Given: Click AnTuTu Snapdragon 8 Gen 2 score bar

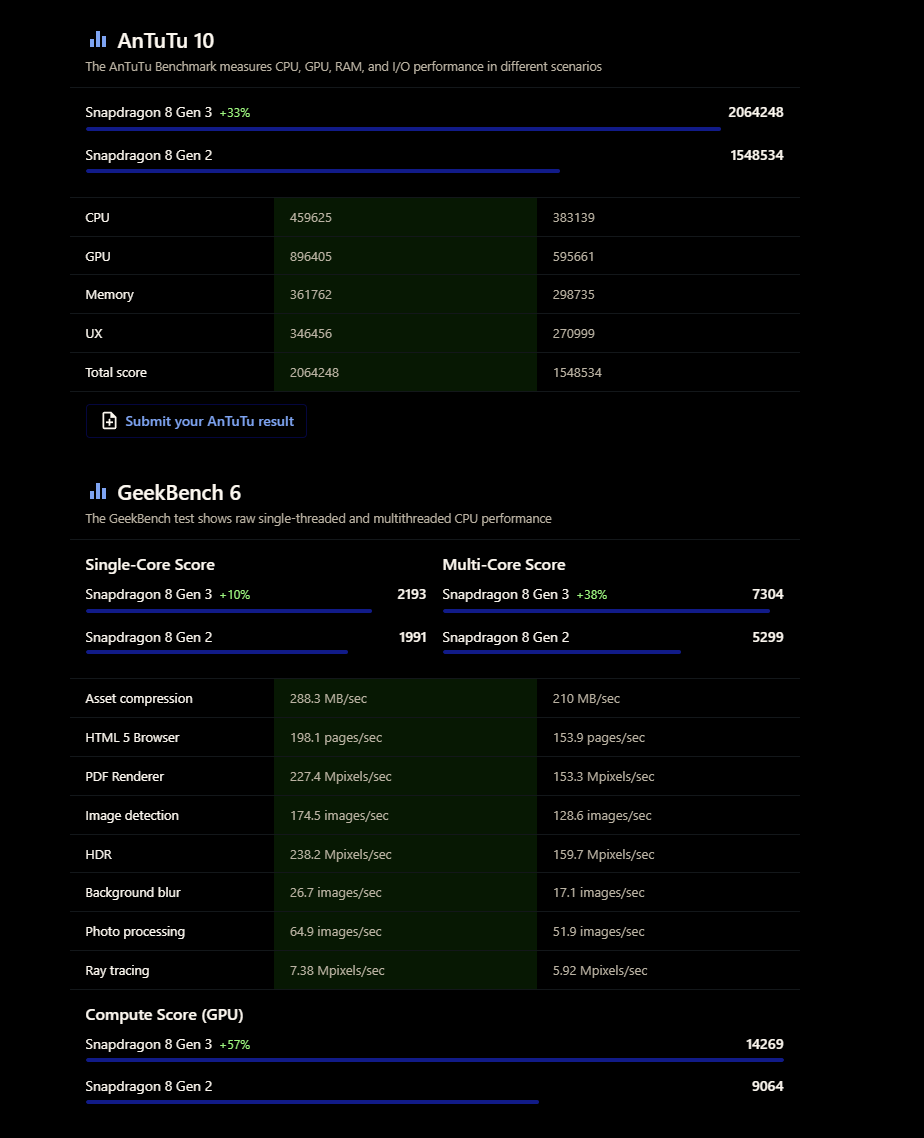Looking at the screenshot, I should (x=323, y=171).
